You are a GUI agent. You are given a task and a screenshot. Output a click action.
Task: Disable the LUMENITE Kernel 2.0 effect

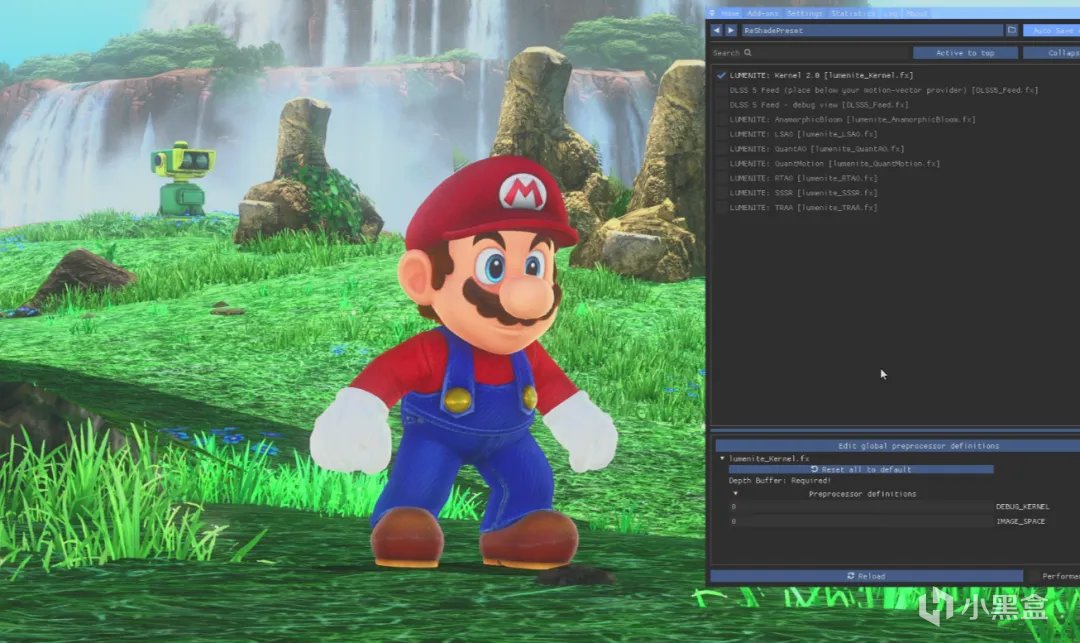pos(721,75)
